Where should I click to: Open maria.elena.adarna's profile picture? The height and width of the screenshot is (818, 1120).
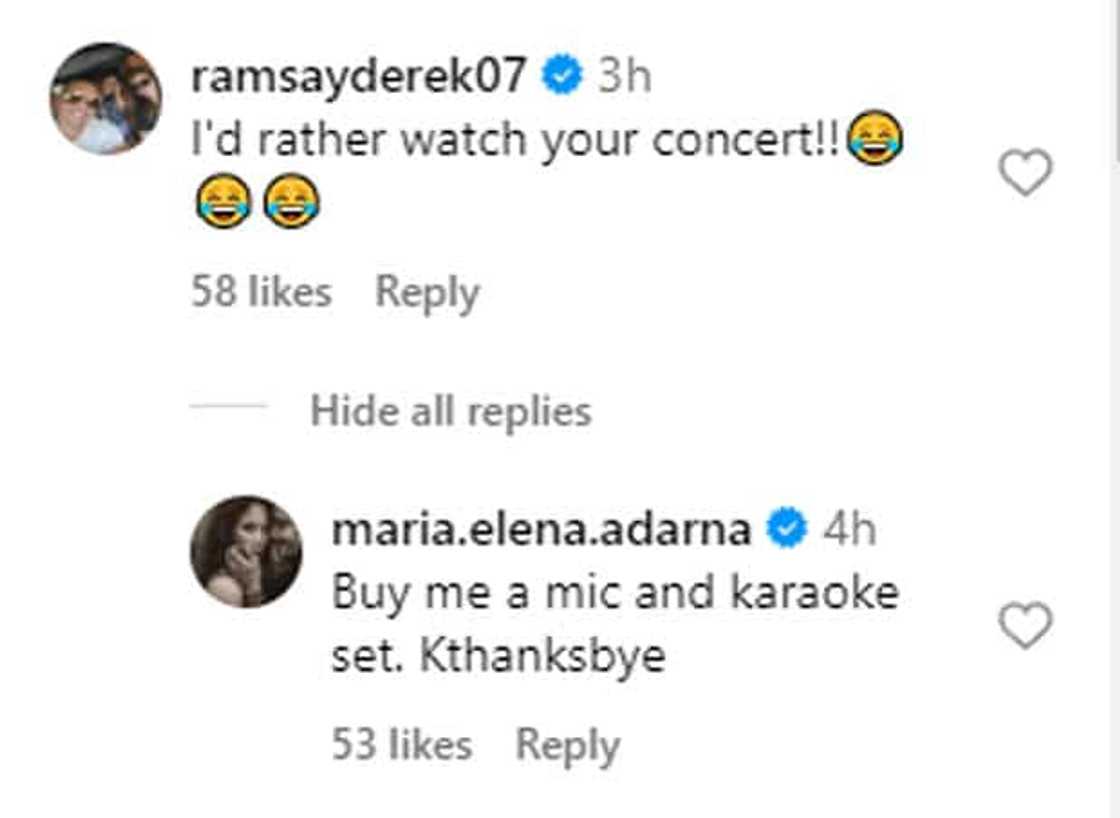[245, 551]
